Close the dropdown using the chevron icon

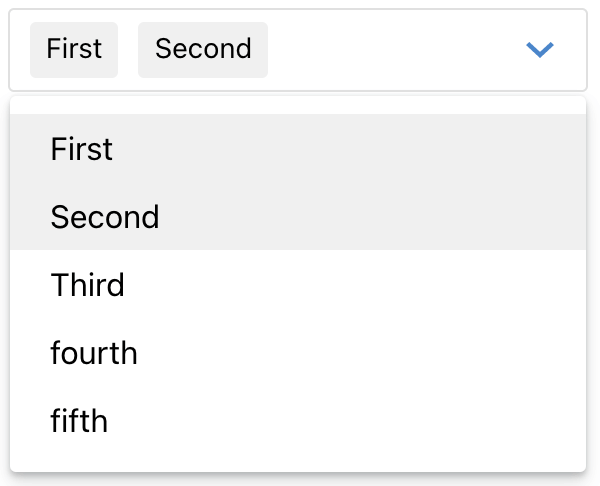(x=540, y=49)
